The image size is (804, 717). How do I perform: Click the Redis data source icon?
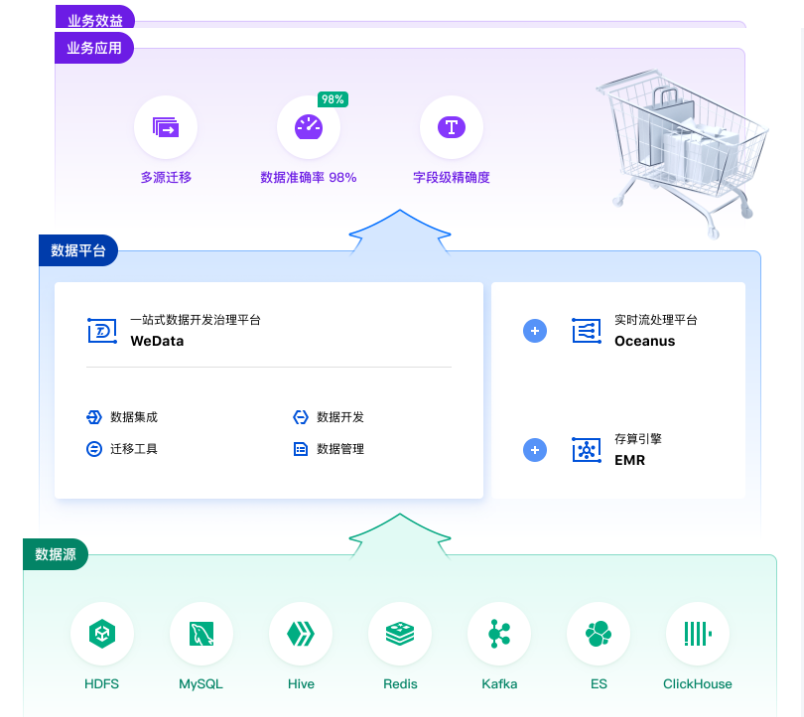(400, 634)
